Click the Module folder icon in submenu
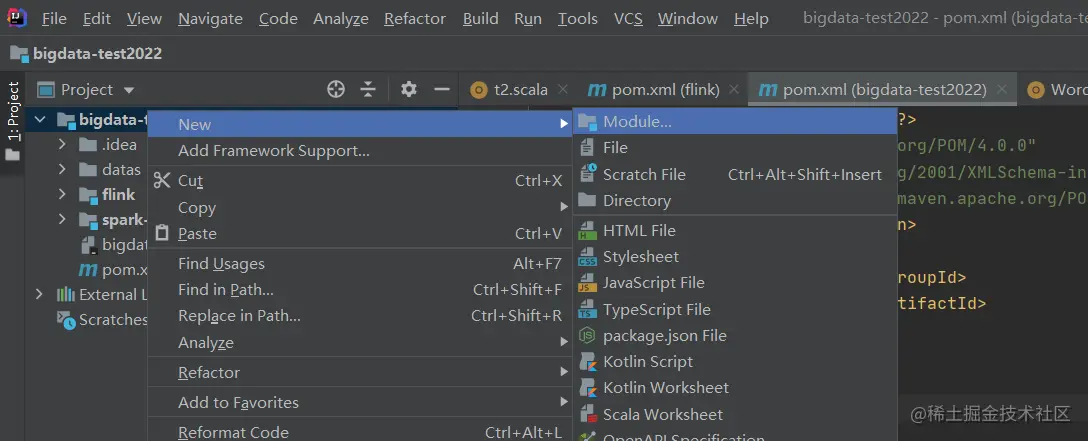1088x441 pixels. [588, 122]
